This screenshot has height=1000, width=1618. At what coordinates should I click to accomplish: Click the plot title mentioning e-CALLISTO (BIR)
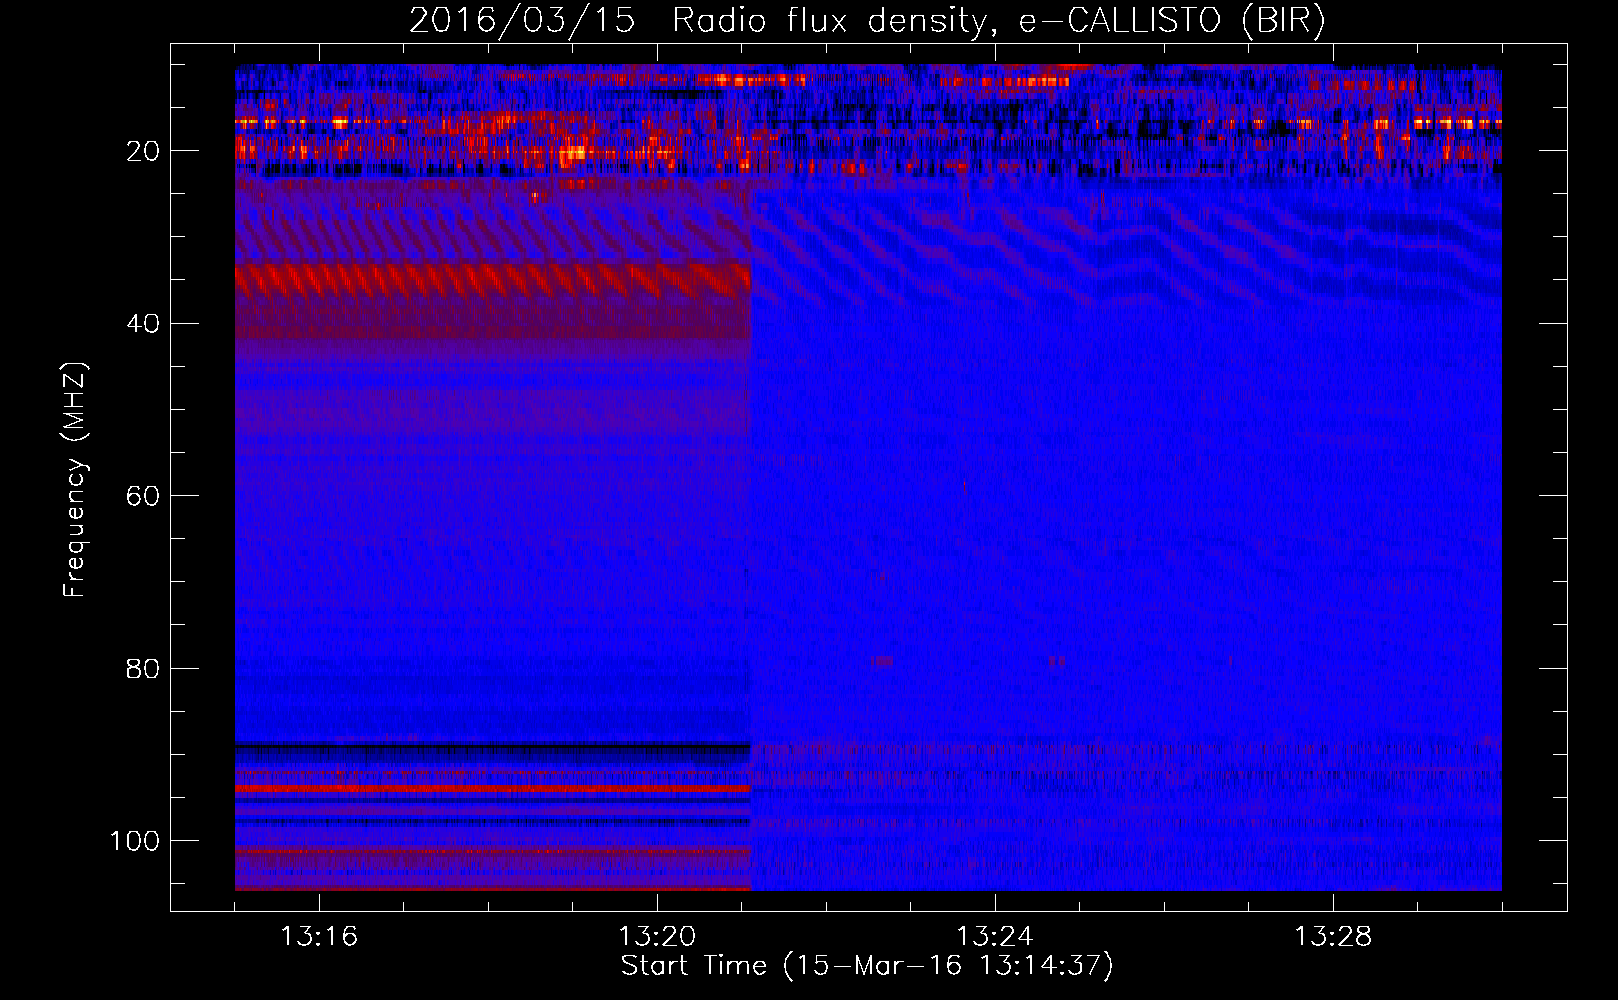click(x=867, y=21)
